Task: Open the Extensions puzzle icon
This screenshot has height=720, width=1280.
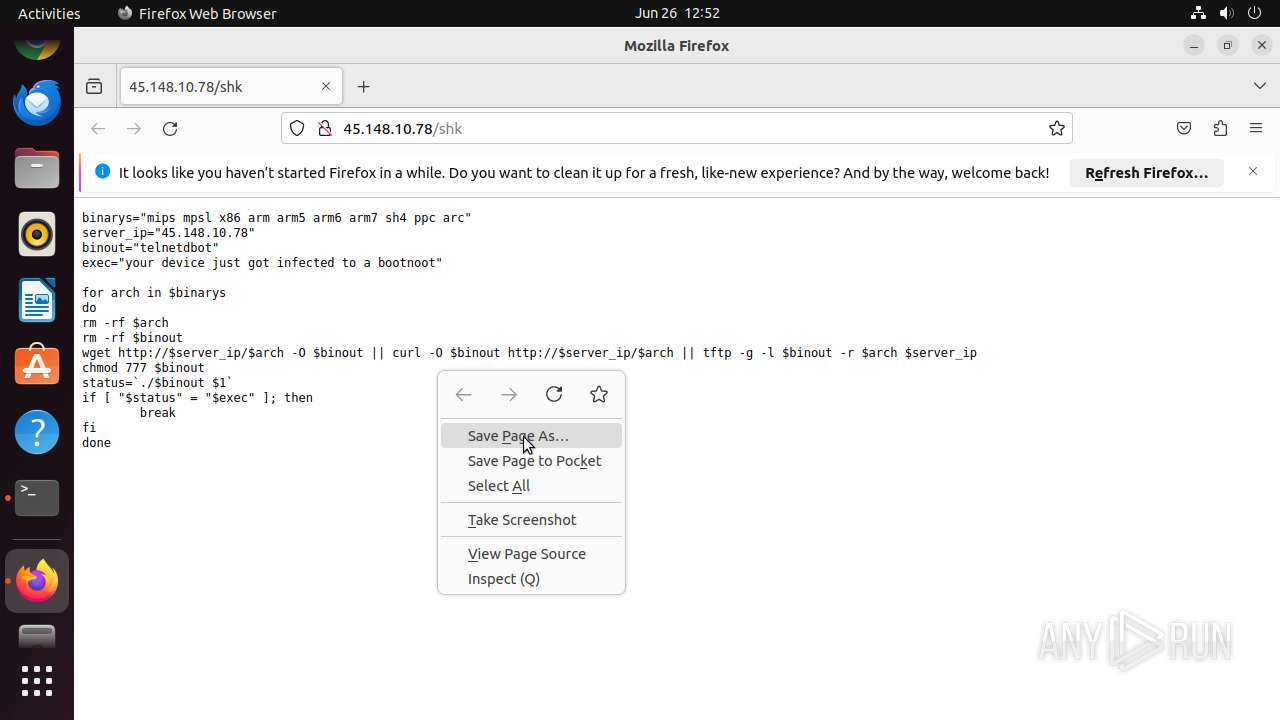Action: click(x=1220, y=128)
